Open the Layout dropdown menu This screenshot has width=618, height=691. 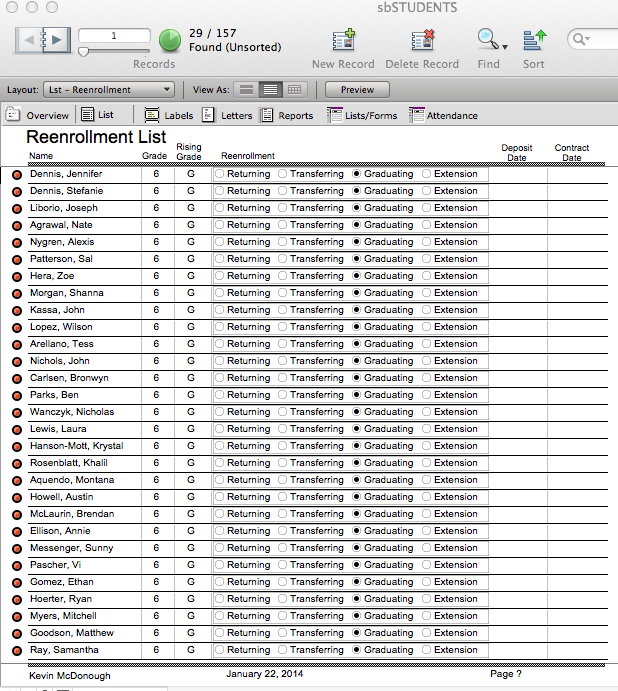(x=108, y=90)
